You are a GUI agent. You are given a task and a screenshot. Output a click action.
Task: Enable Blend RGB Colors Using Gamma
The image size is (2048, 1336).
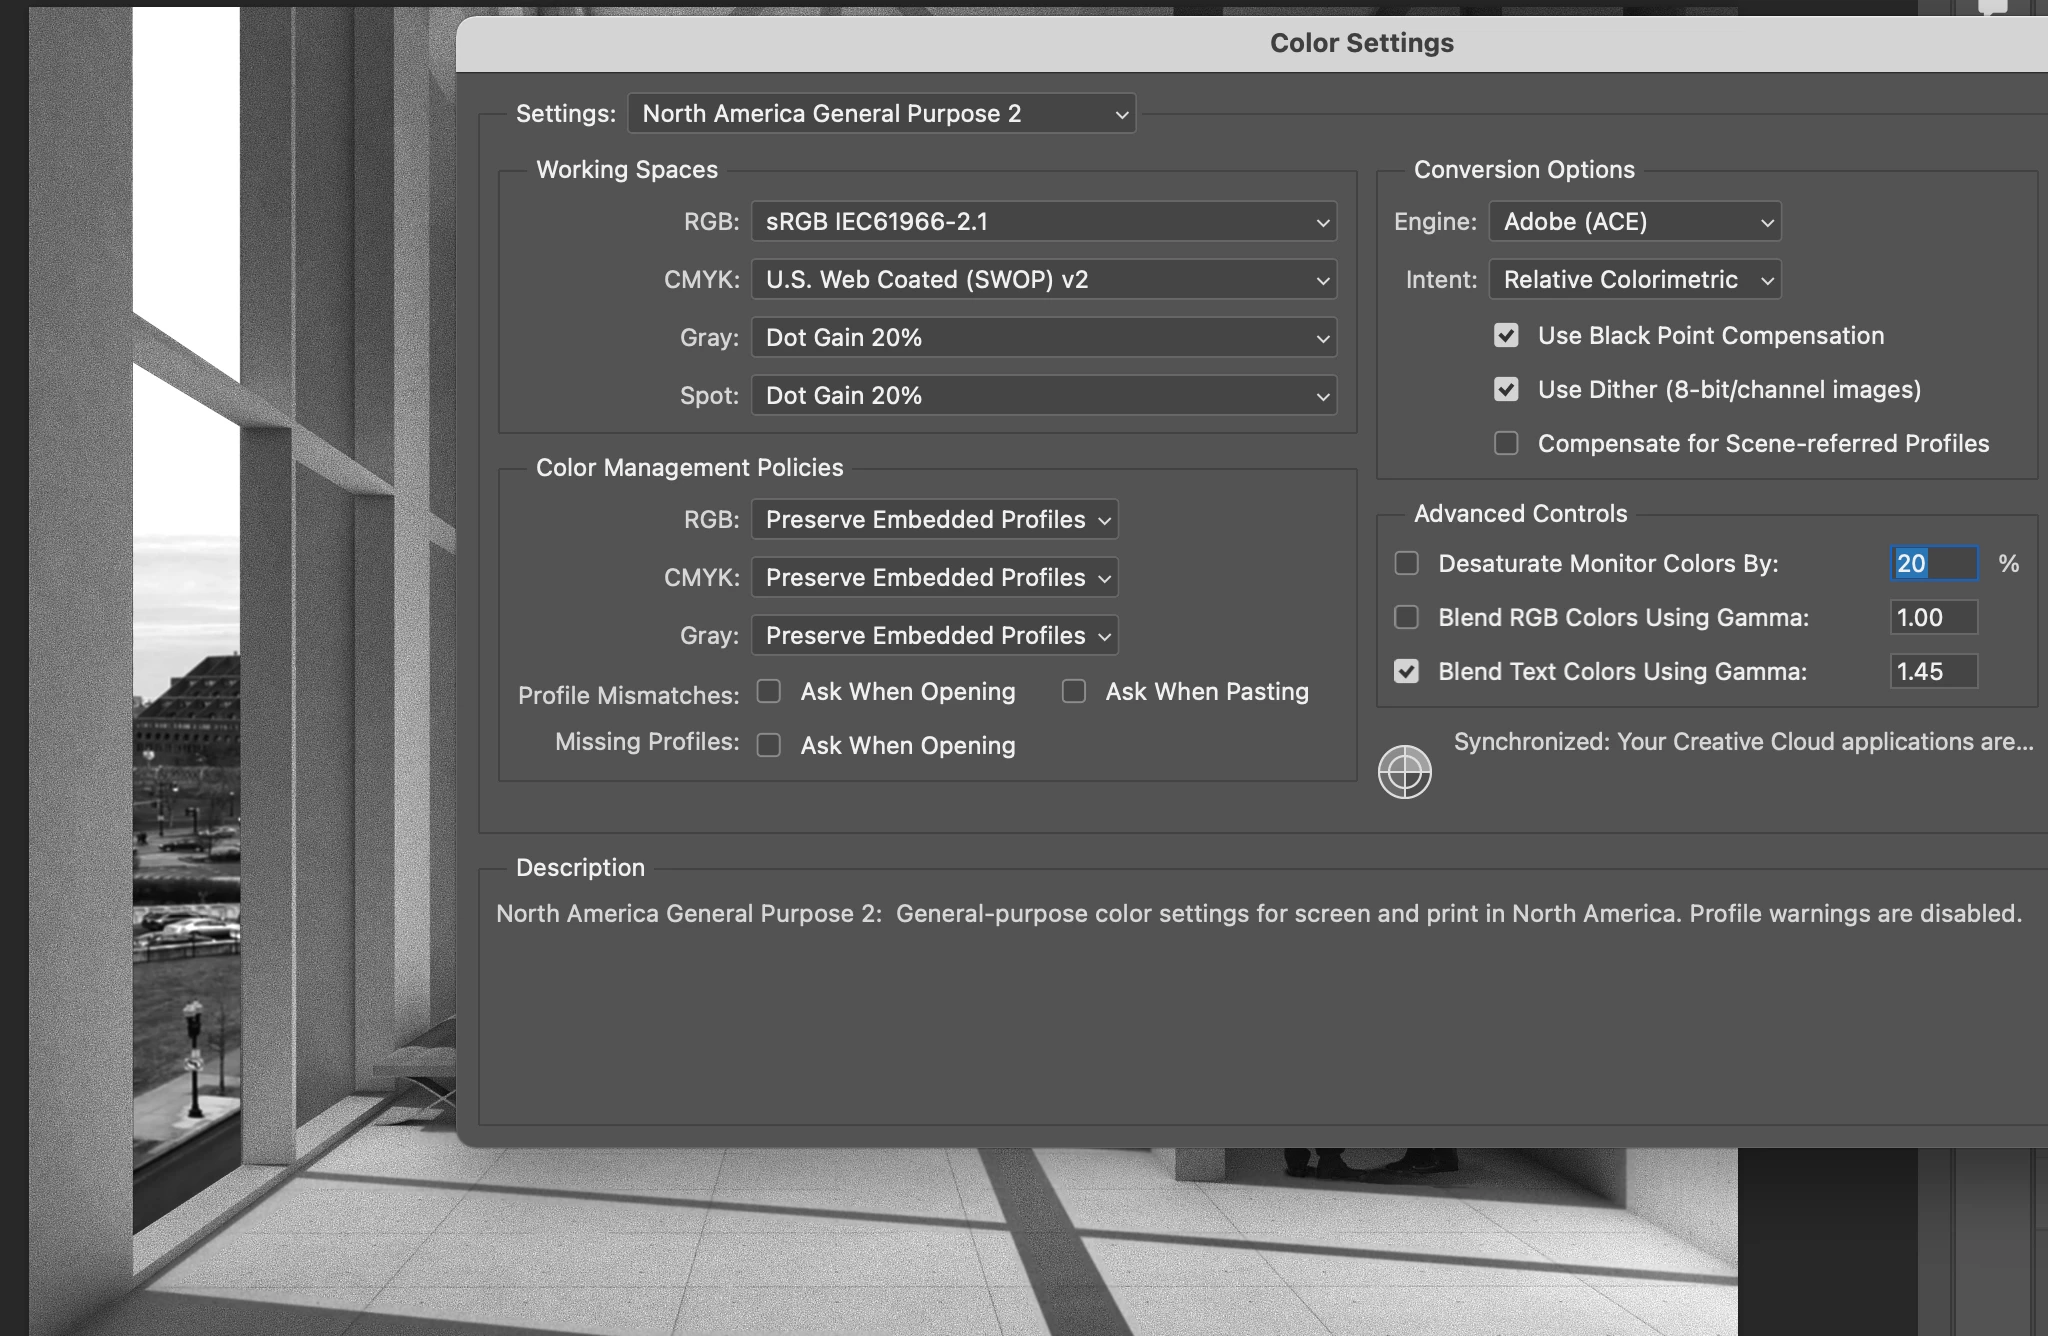(1406, 618)
